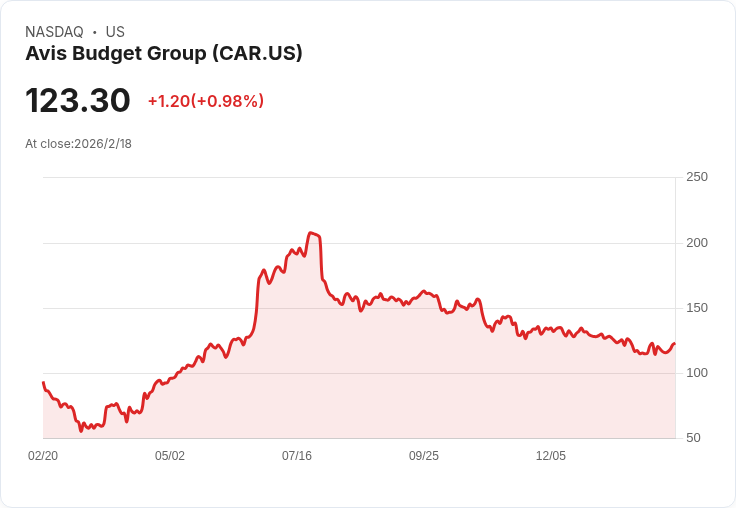Click the leftmost start of the price line
Image resolution: width=736 pixels, height=508 pixels.
point(43,382)
